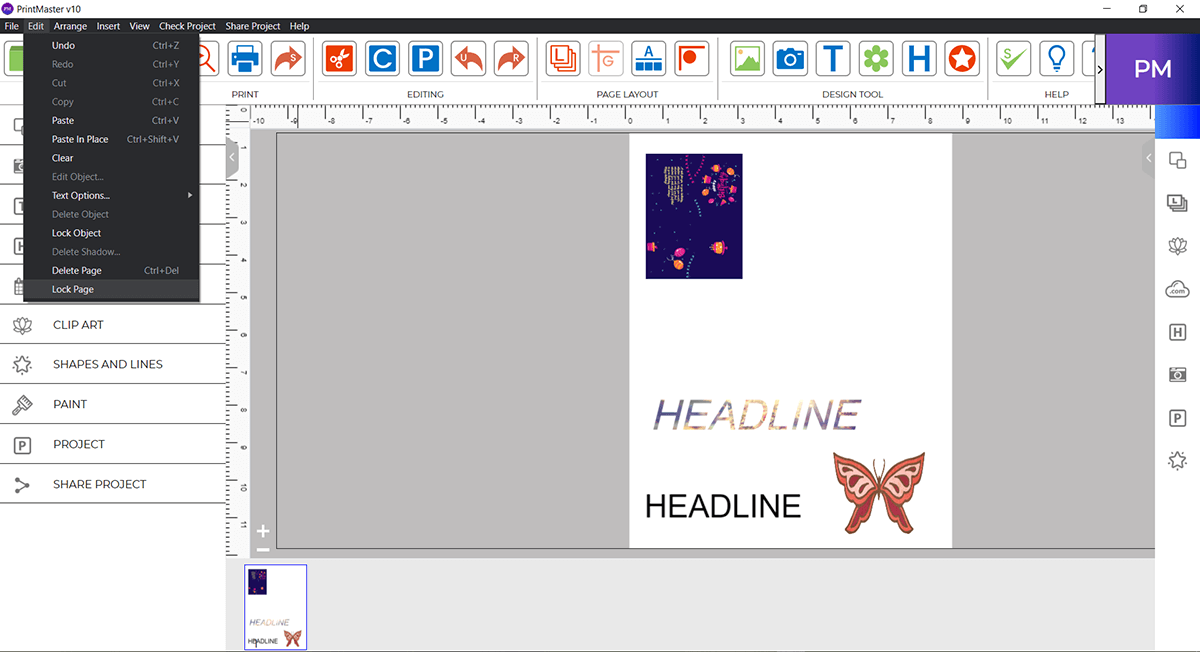The width and height of the screenshot is (1200, 652).
Task: Click the .com cloud icon in right sidebar
Action: [x=1177, y=288]
